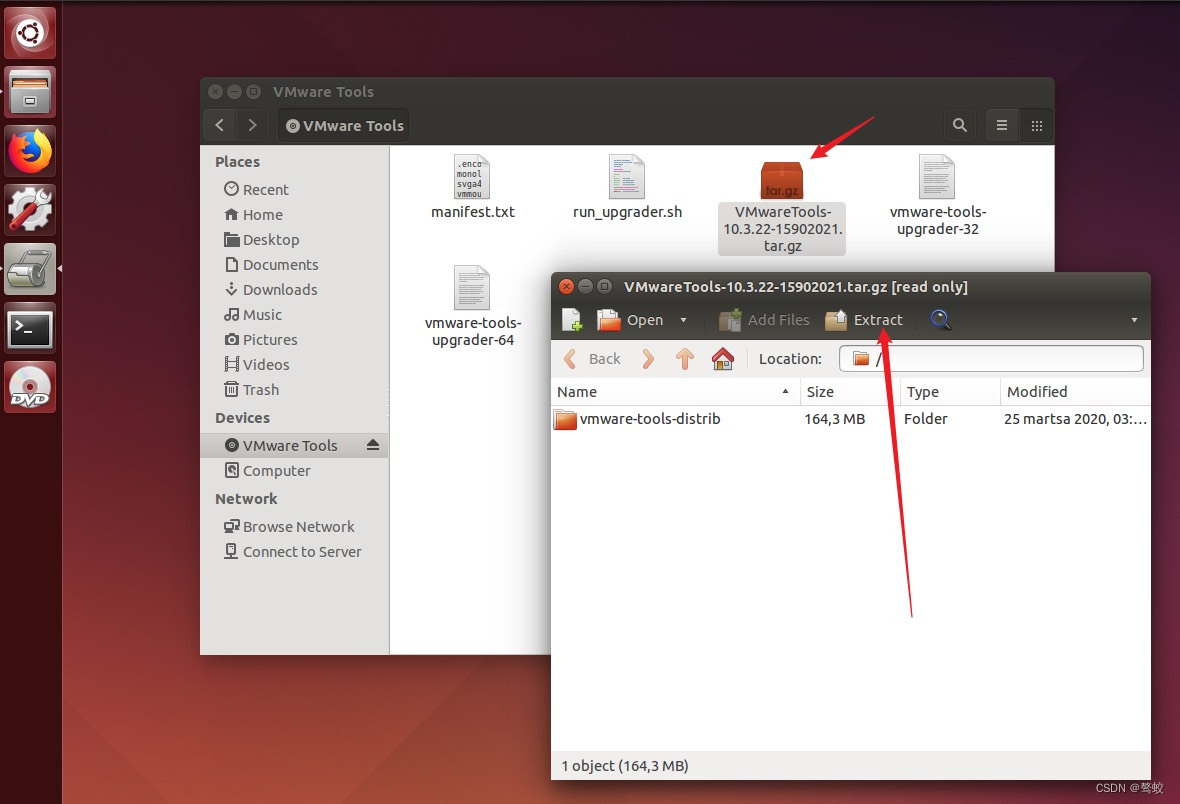Screen dimensions: 1180x804
Task: Click Add Files in archive toolbar
Action: tap(764, 320)
